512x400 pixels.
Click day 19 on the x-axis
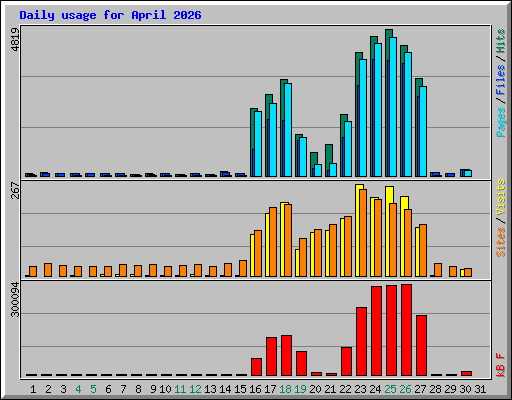[x=300, y=389]
